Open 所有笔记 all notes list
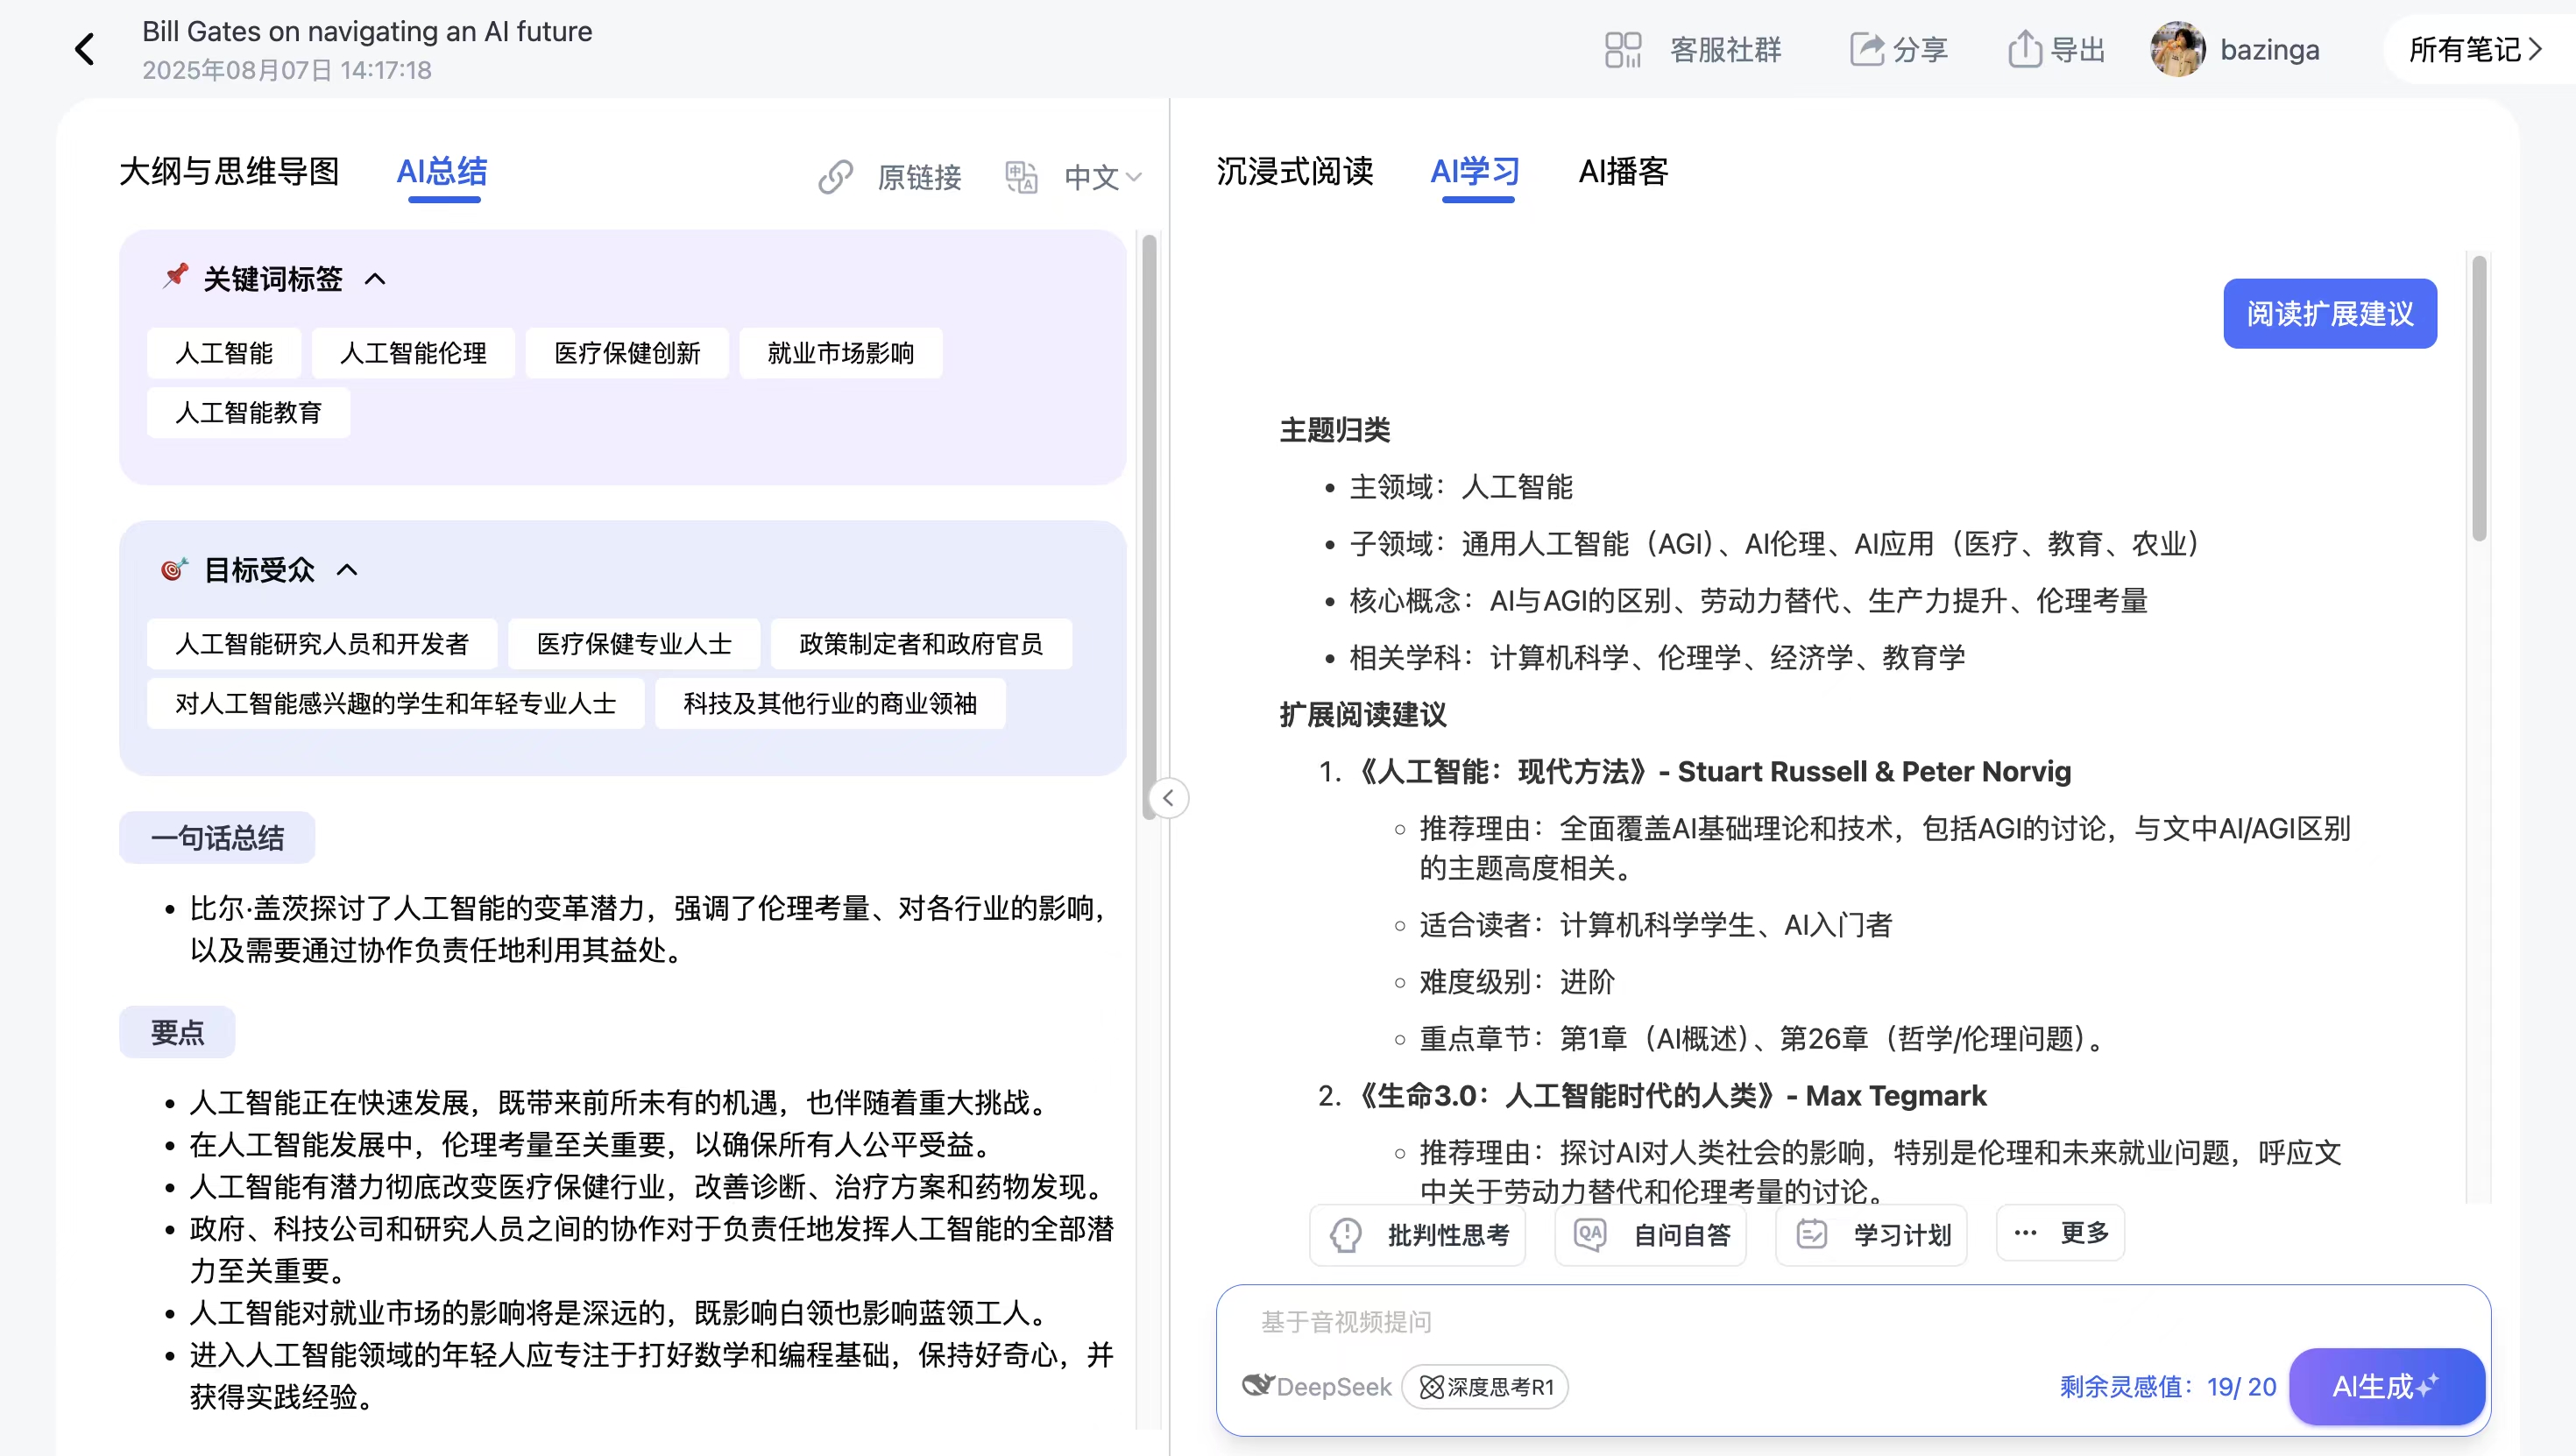This screenshot has width=2576, height=1456. pyautogui.click(x=2476, y=49)
